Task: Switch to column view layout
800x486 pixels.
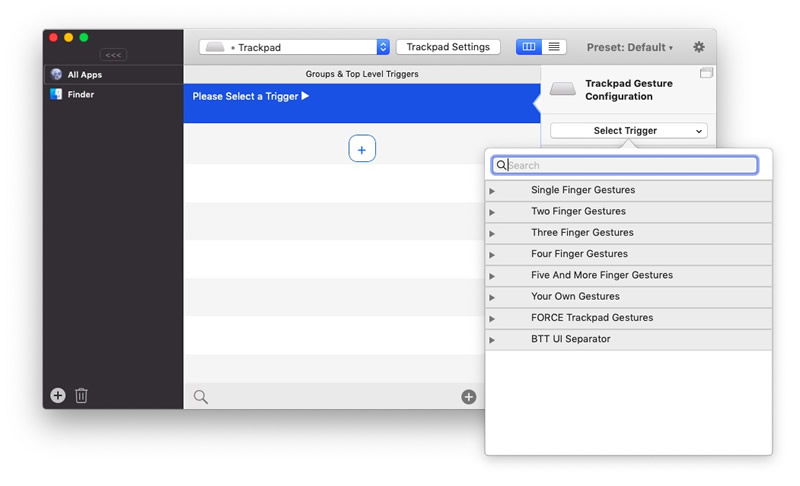Action: click(x=529, y=47)
